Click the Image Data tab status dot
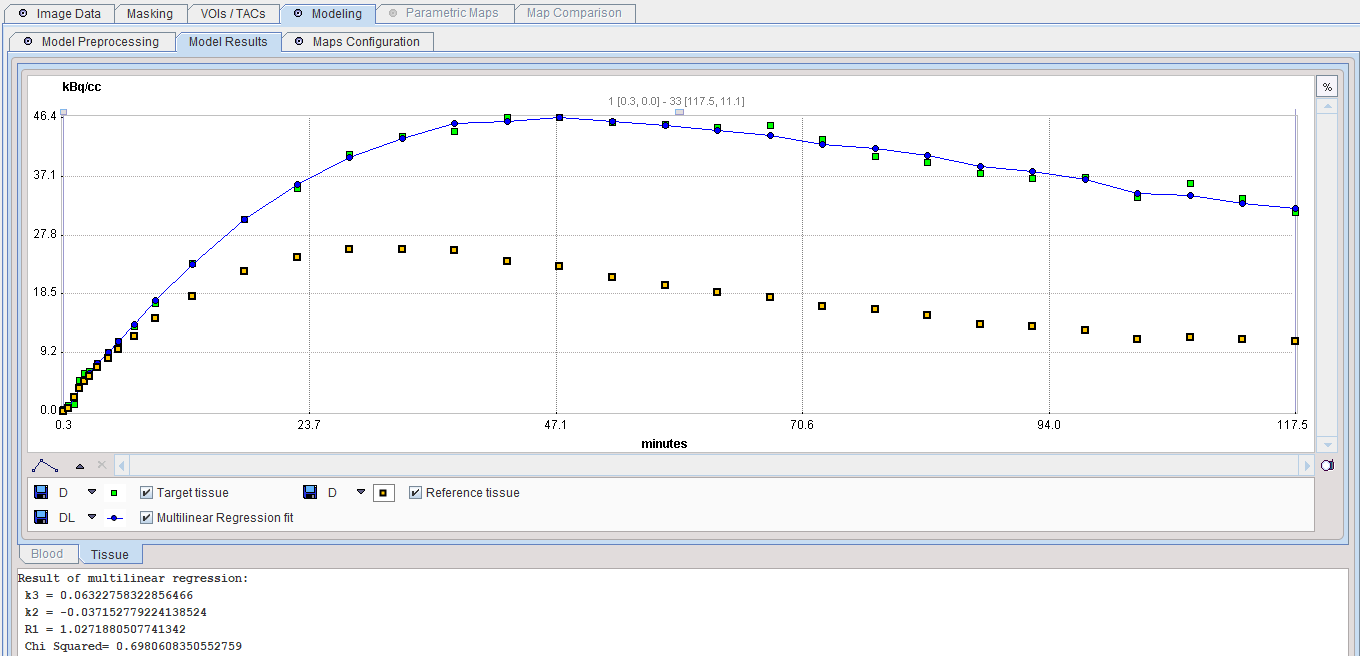 23,14
